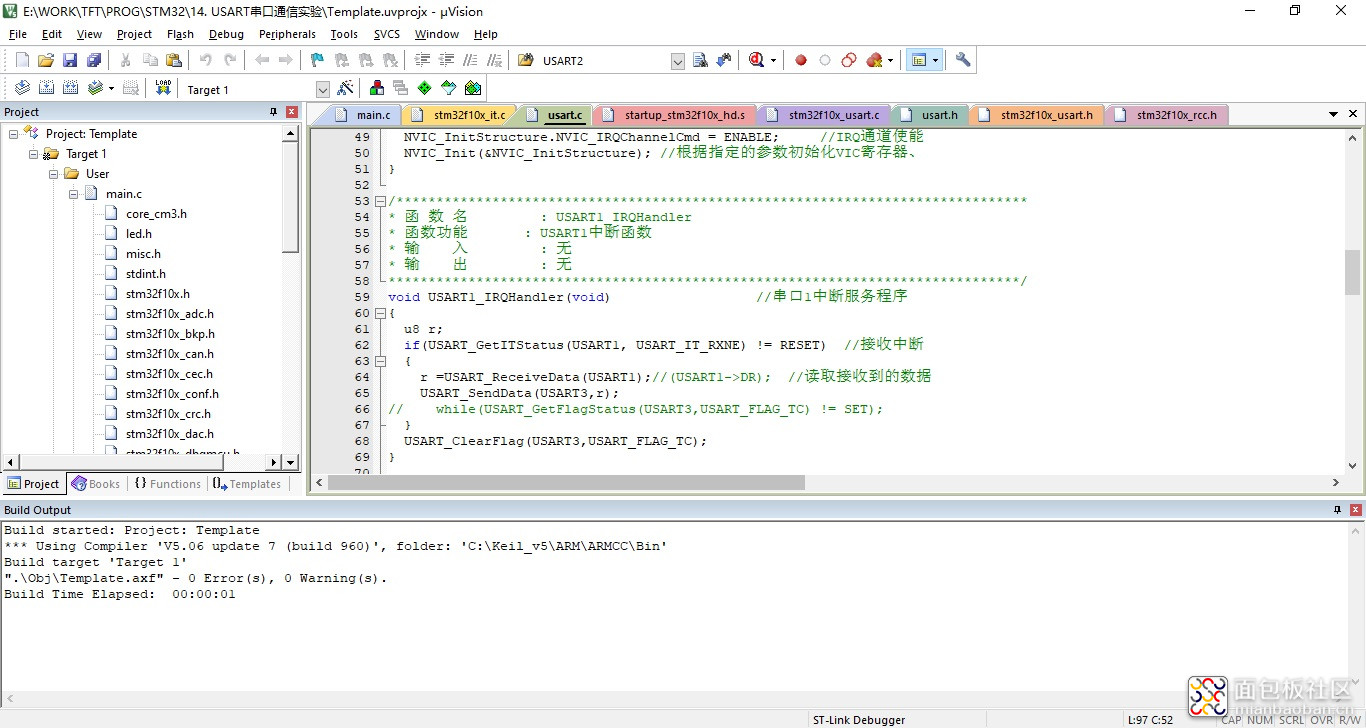Open the Pack Installer icon
The width and height of the screenshot is (1366, 728).
[x=473, y=88]
